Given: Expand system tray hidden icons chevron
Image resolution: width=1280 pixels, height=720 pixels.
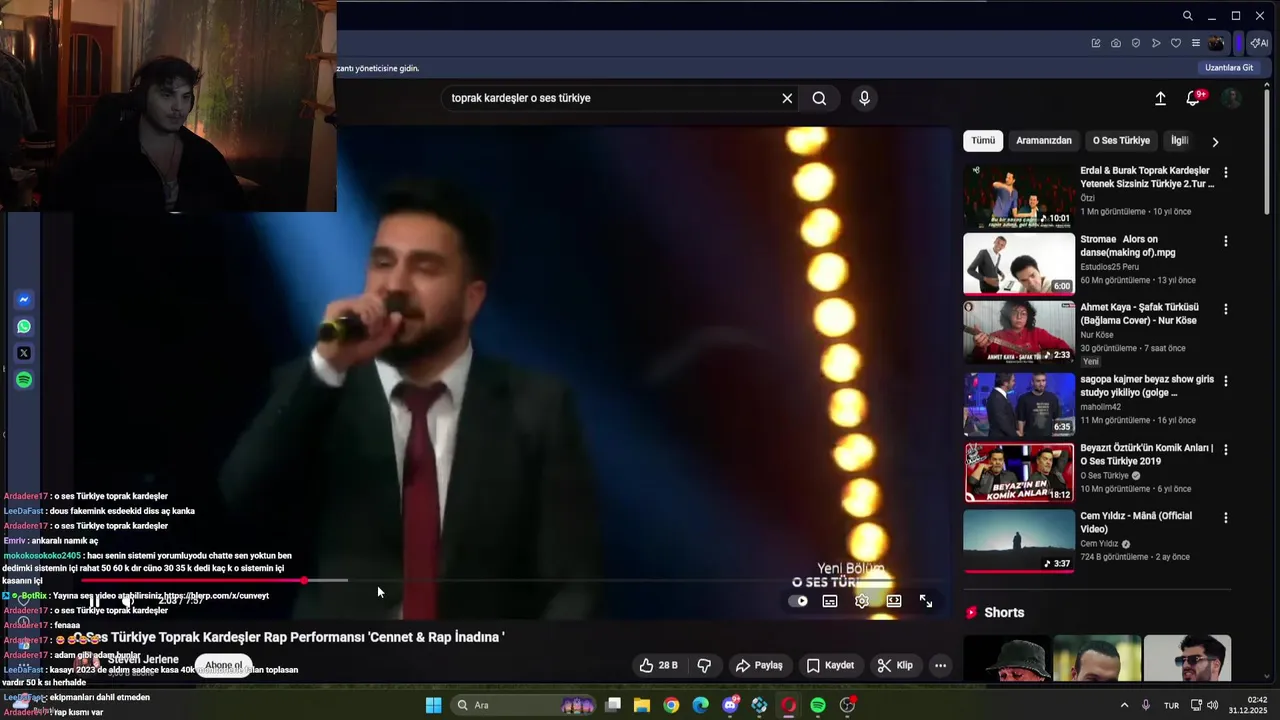Looking at the screenshot, I should pos(1124,705).
